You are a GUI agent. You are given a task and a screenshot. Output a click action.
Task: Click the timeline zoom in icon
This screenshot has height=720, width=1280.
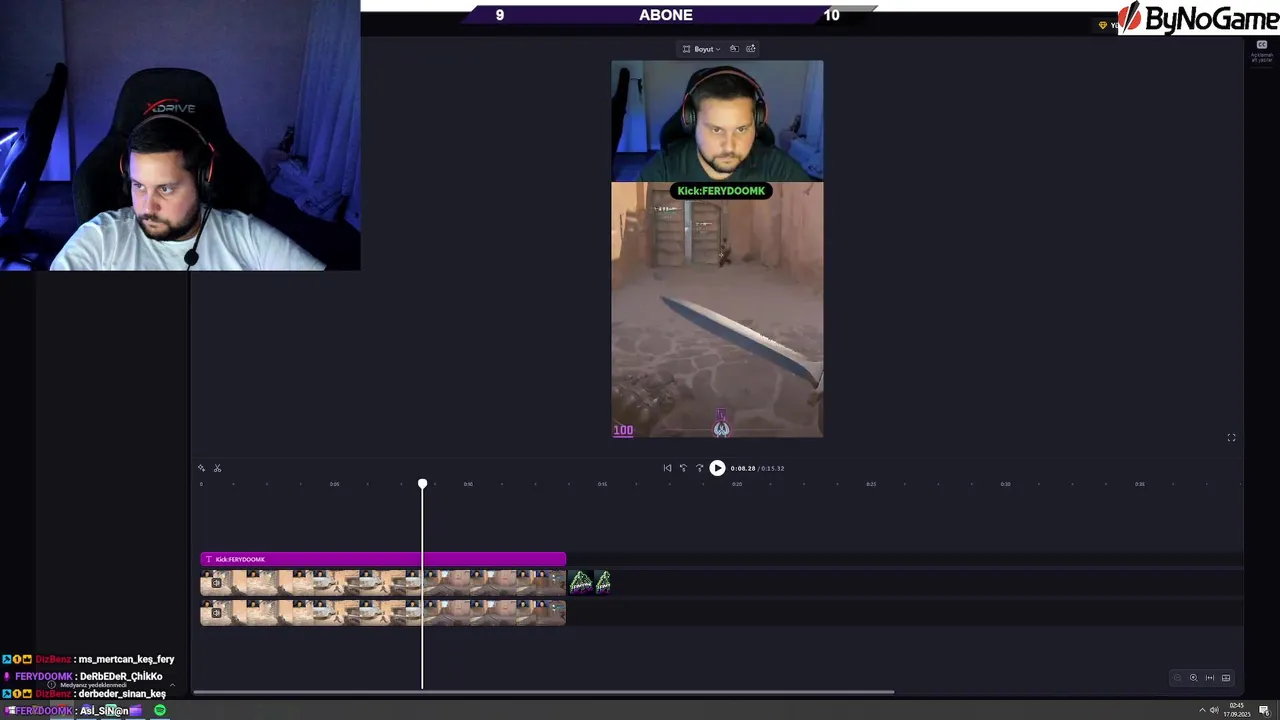[1193, 678]
